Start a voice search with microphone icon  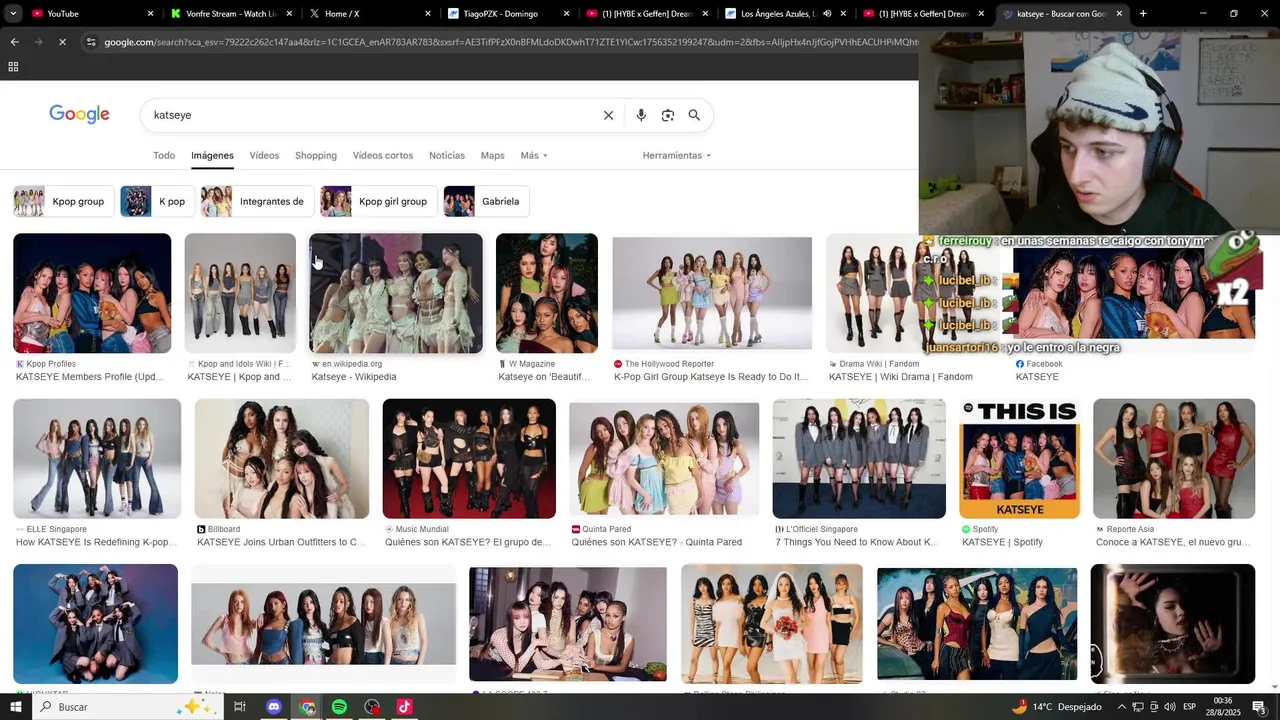(x=641, y=115)
